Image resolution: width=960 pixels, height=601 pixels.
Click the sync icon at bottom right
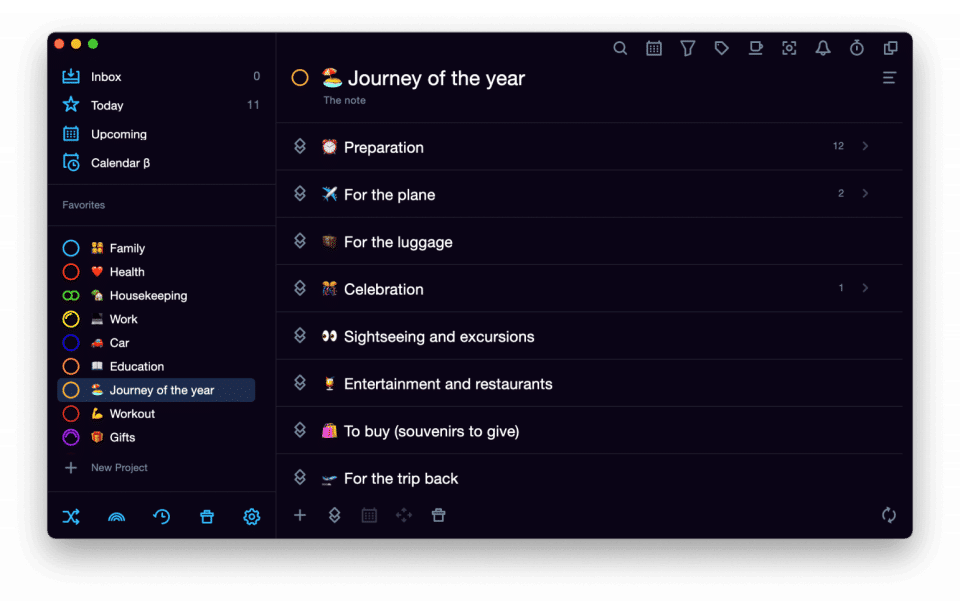pos(889,515)
